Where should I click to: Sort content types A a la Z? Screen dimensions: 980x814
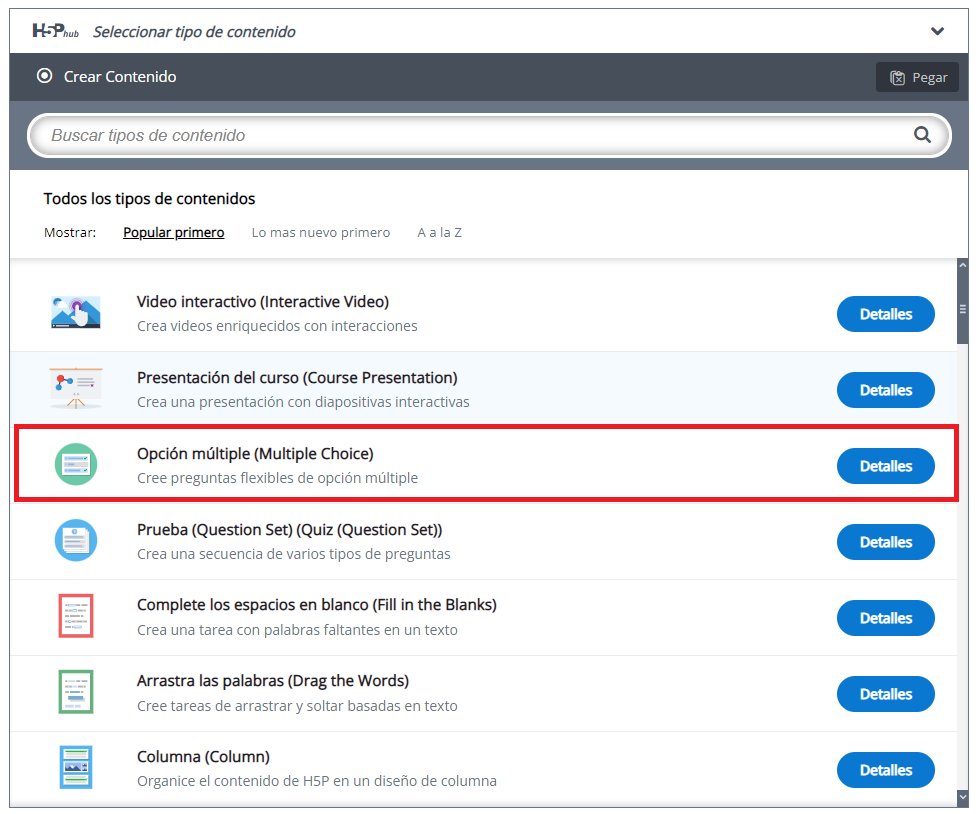[x=439, y=233]
